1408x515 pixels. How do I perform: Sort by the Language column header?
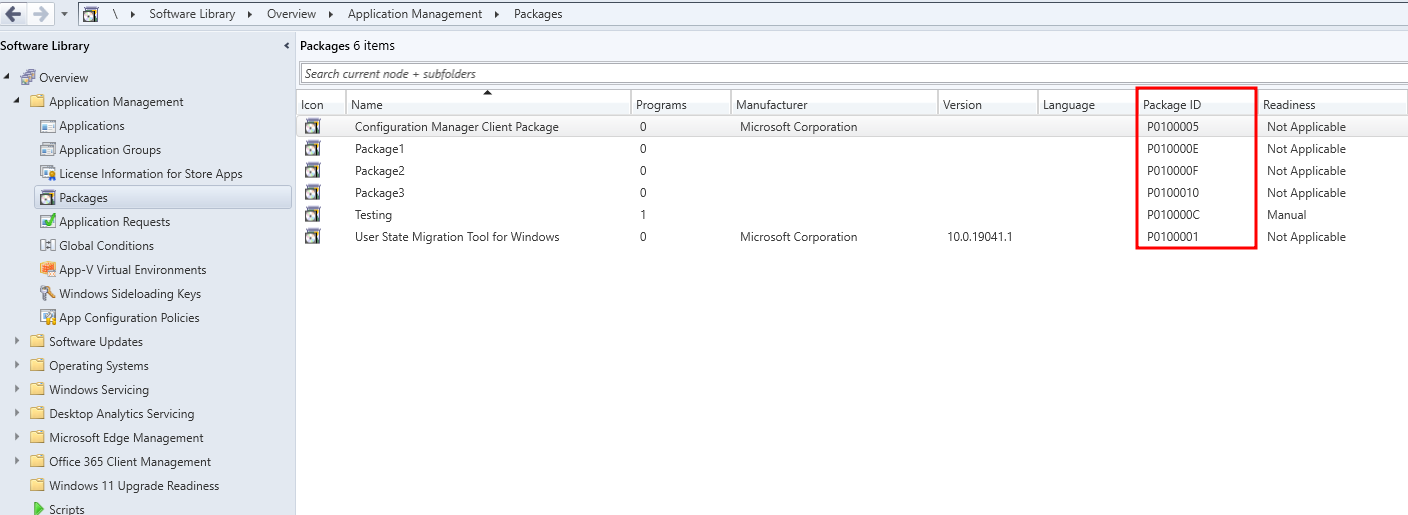pos(1088,103)
